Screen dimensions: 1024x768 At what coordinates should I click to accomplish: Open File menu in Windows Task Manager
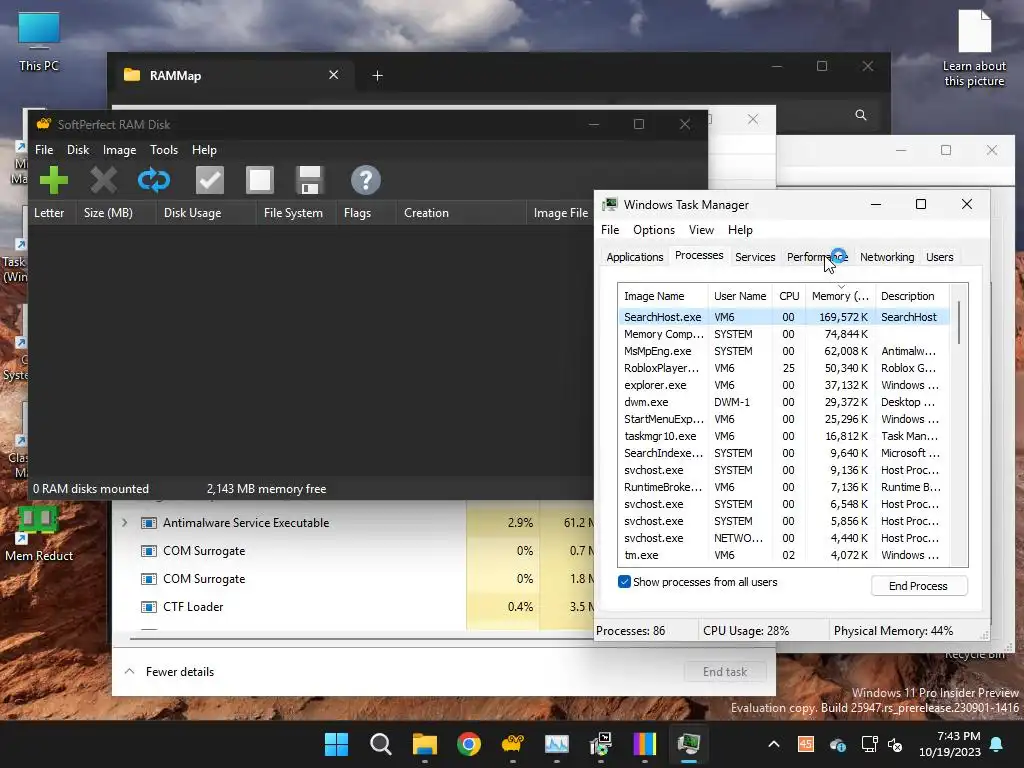[x=610, y=230]
